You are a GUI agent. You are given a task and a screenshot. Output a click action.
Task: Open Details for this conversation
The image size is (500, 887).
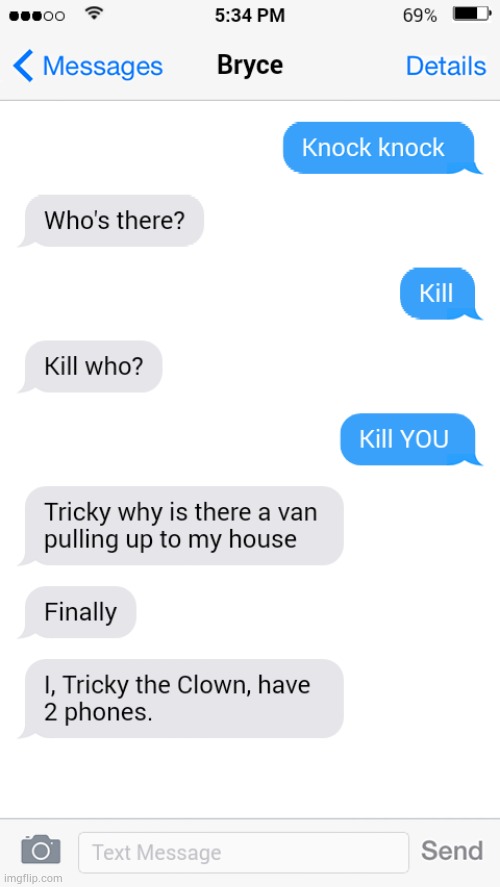[x=446, y=66]
